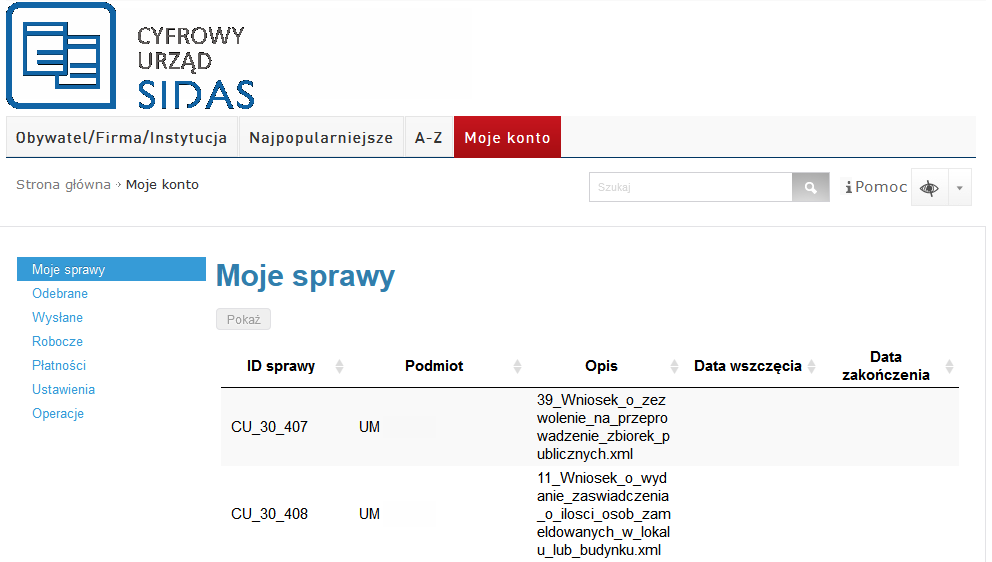This screenshot has width=992, height=562.
Task: Sort by Podmiot column arrows
Action: click(x=517, y=366)
